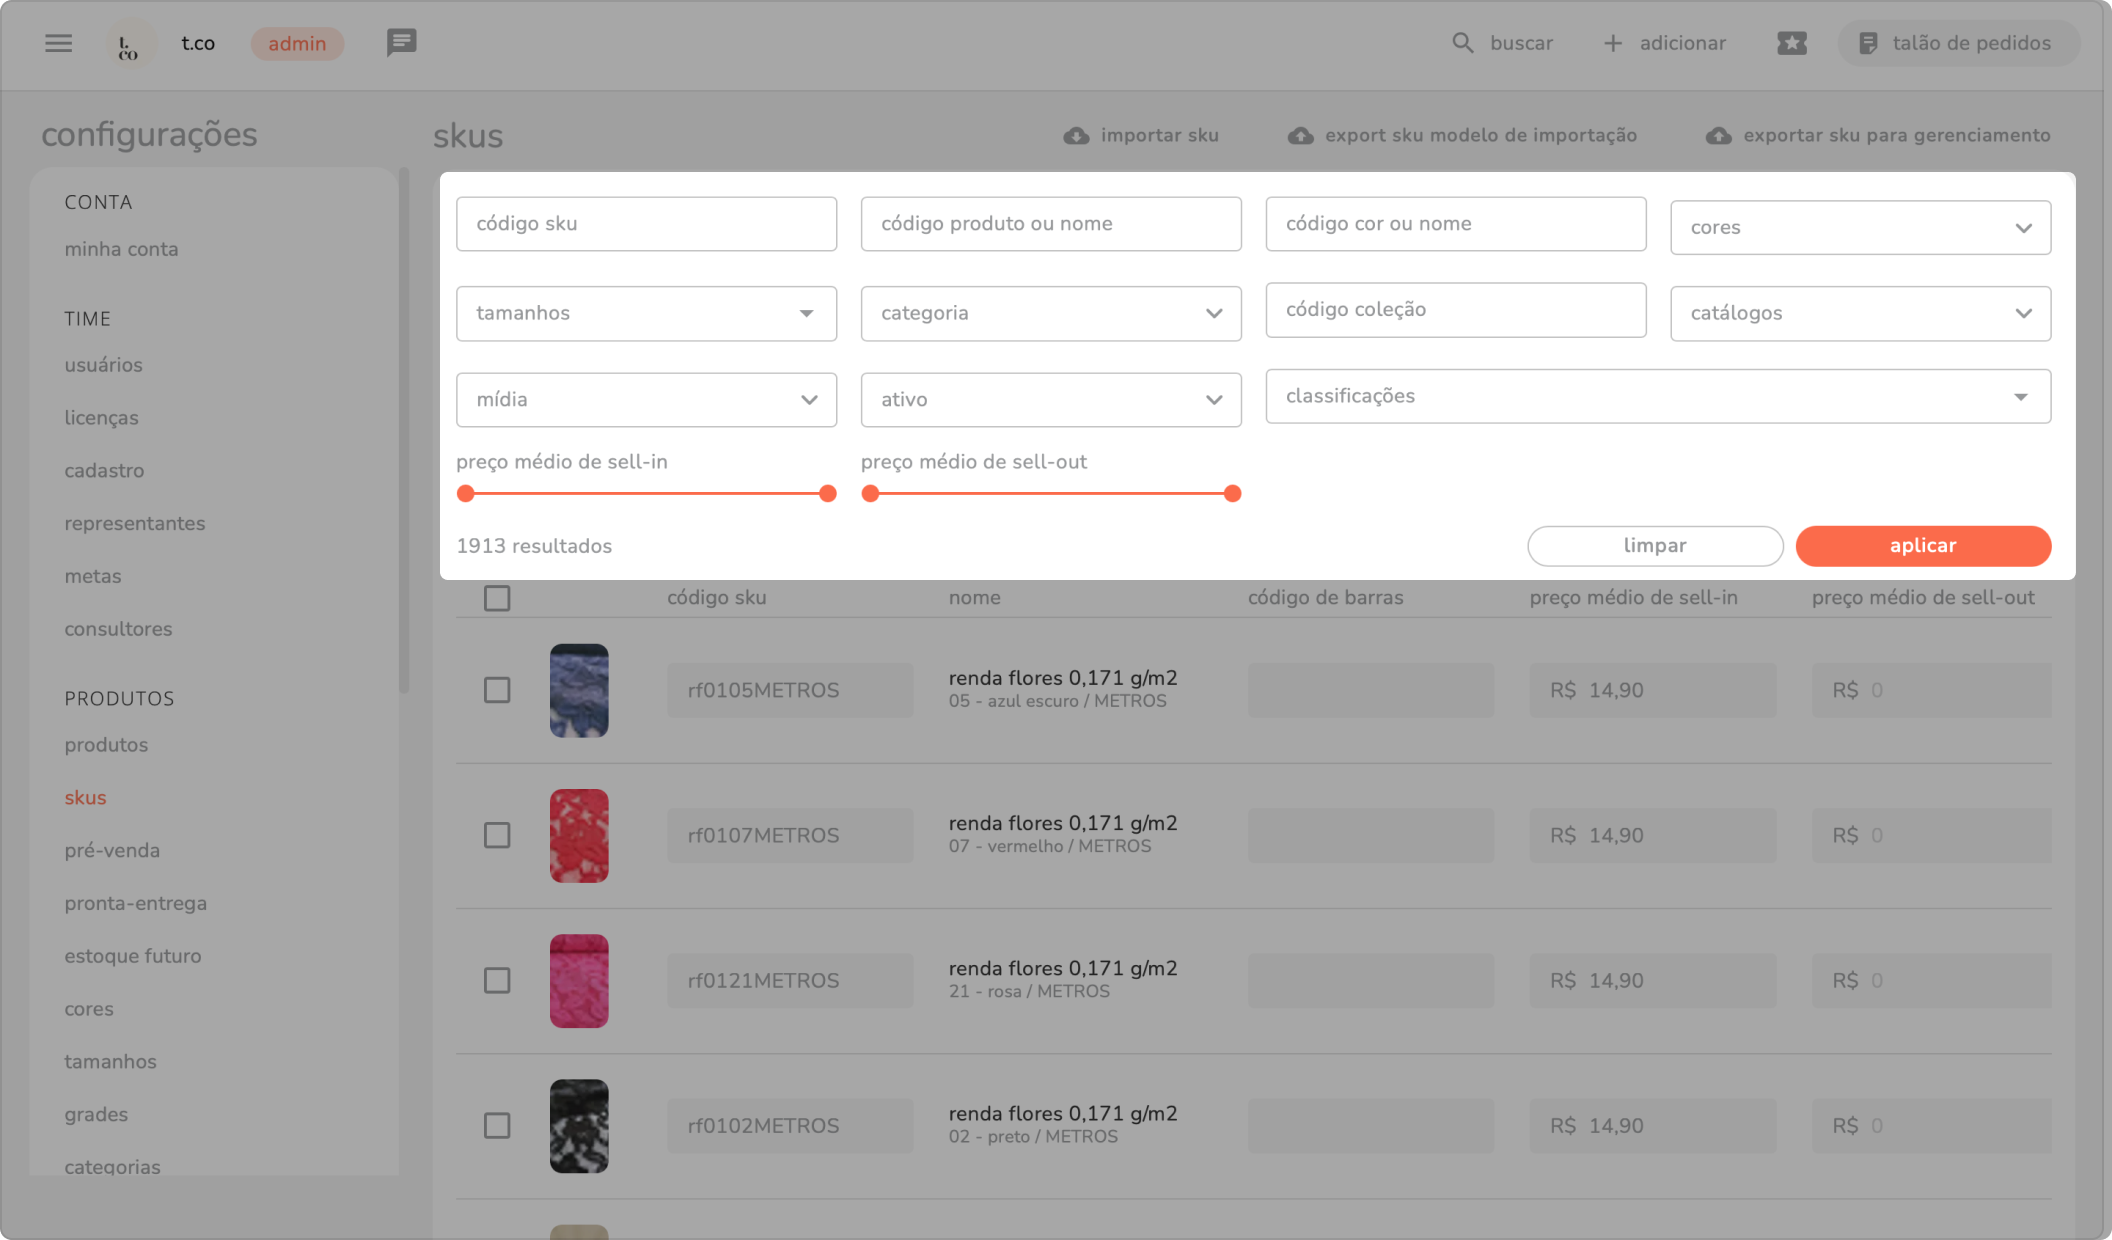The height and width of the screenshot is (1240, 2112).
Task: Click the limpar button
Action: pyautogui.click(x=1654, y=546)
